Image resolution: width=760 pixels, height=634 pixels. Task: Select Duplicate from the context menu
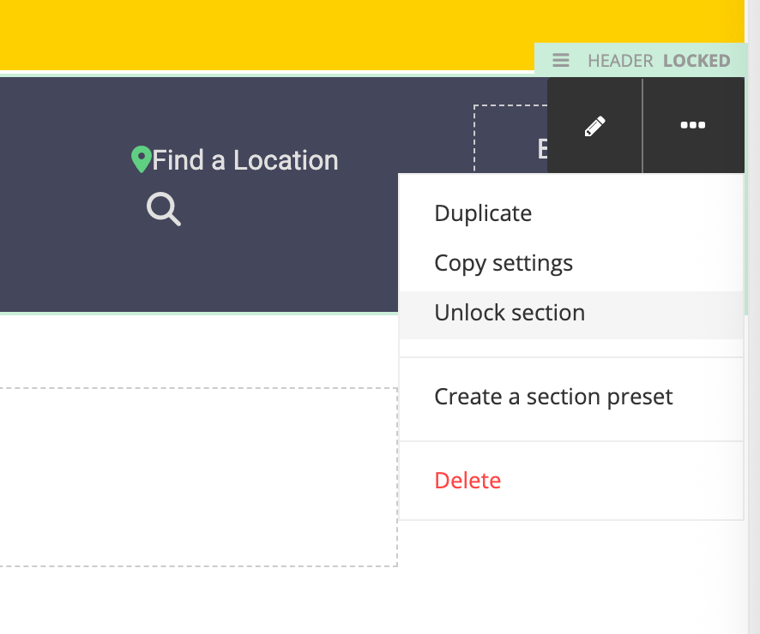(483, 214)
